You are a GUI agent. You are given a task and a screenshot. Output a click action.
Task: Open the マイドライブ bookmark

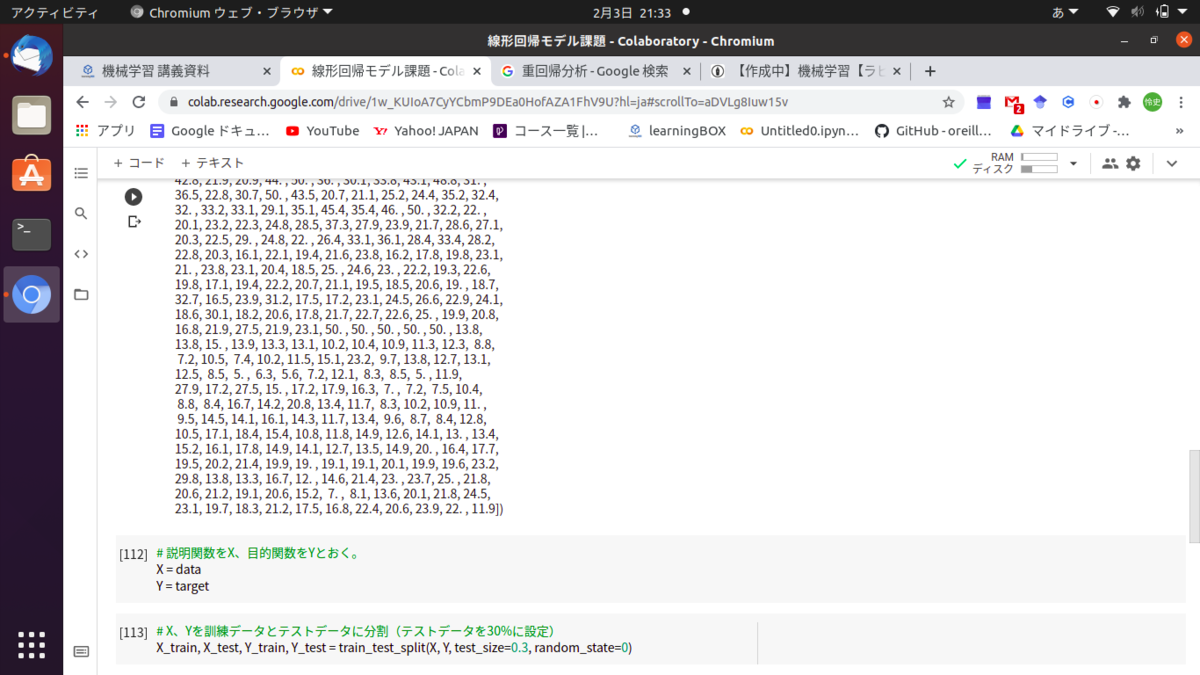1070,131
